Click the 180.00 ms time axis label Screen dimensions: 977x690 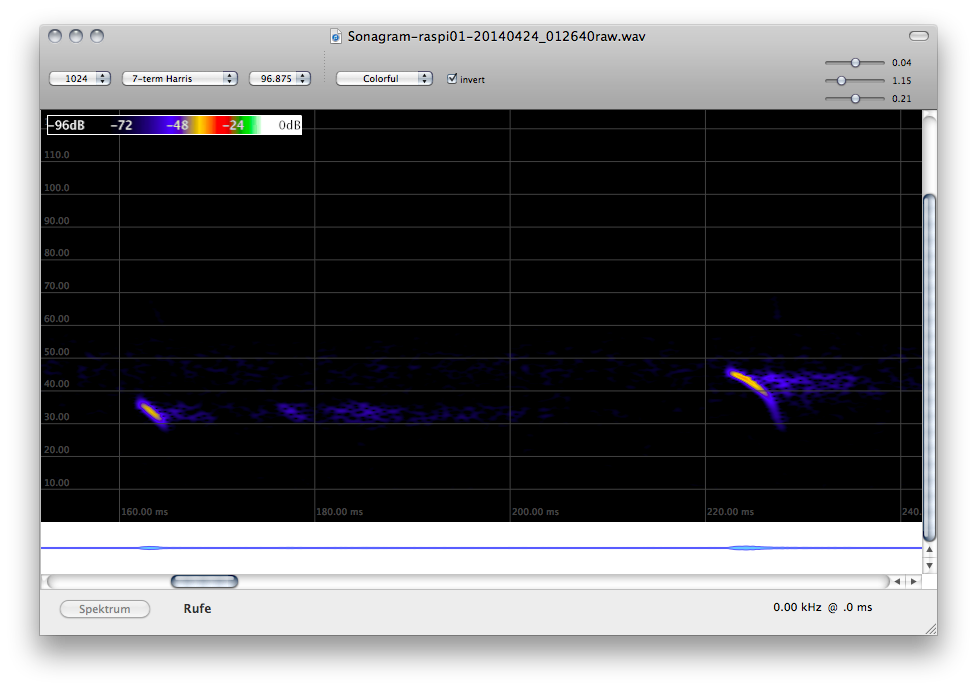[340, 512]
